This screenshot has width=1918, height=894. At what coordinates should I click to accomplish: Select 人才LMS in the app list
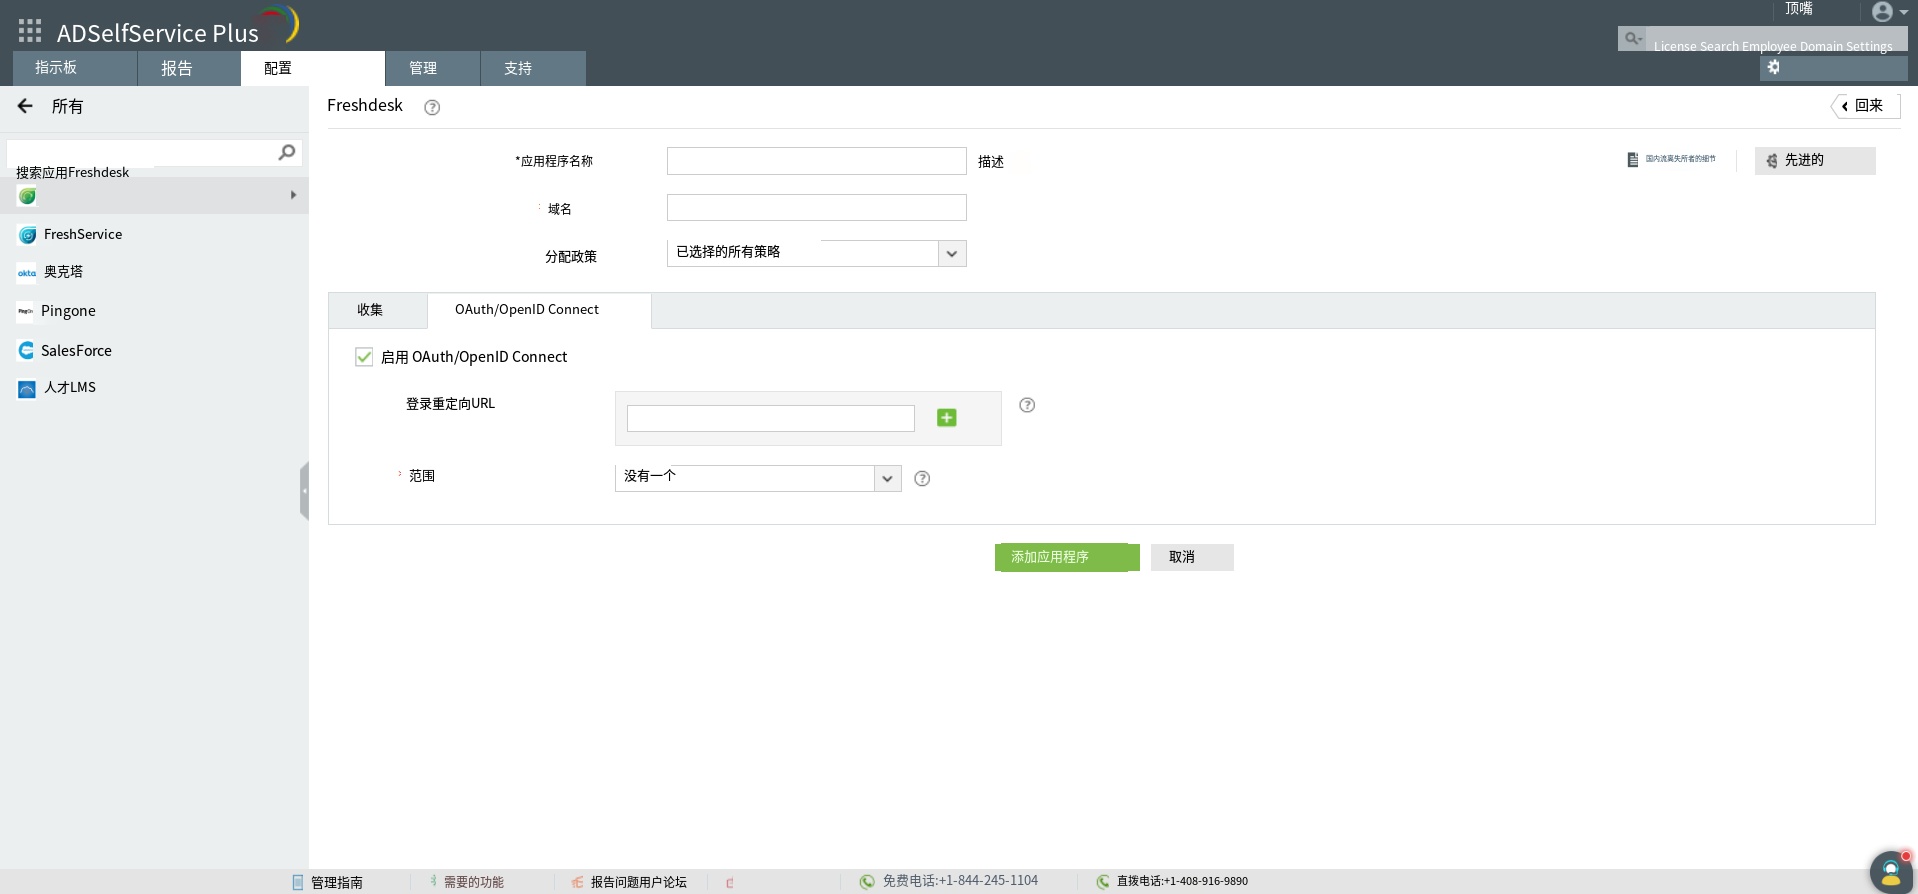click(70, 387)
